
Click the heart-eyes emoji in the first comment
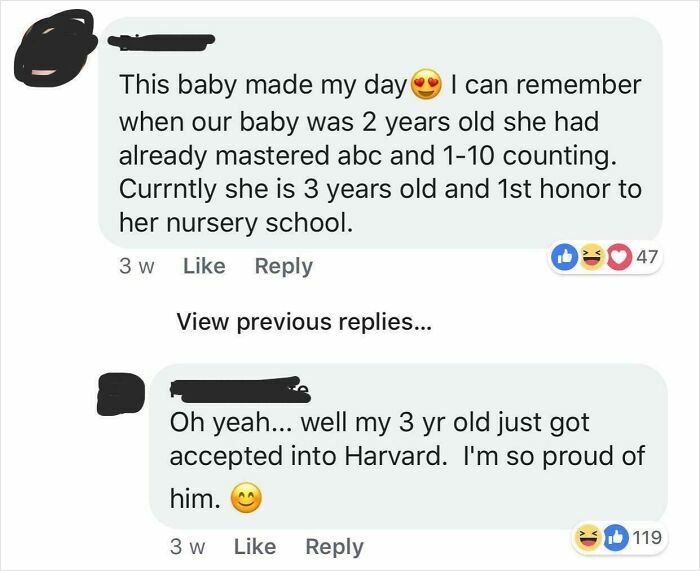425,85
